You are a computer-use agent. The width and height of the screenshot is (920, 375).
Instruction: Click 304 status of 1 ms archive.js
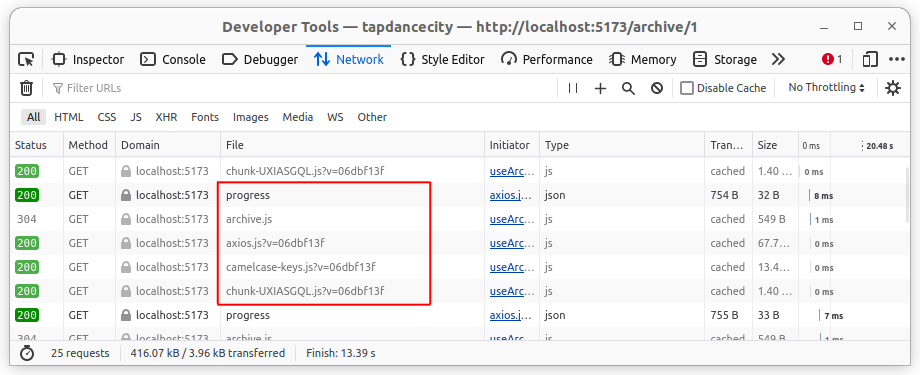coord(27,219)
